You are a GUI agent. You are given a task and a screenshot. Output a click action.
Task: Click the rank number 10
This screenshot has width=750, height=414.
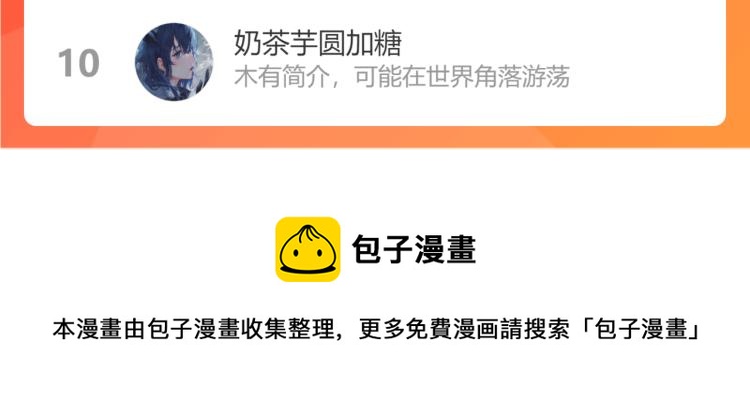click(78, 63)
